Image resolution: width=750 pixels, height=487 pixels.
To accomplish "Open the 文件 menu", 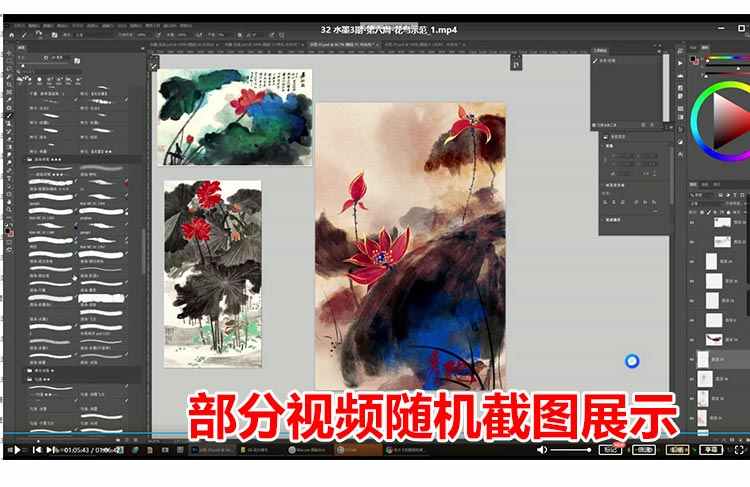I will pos(20,26).
